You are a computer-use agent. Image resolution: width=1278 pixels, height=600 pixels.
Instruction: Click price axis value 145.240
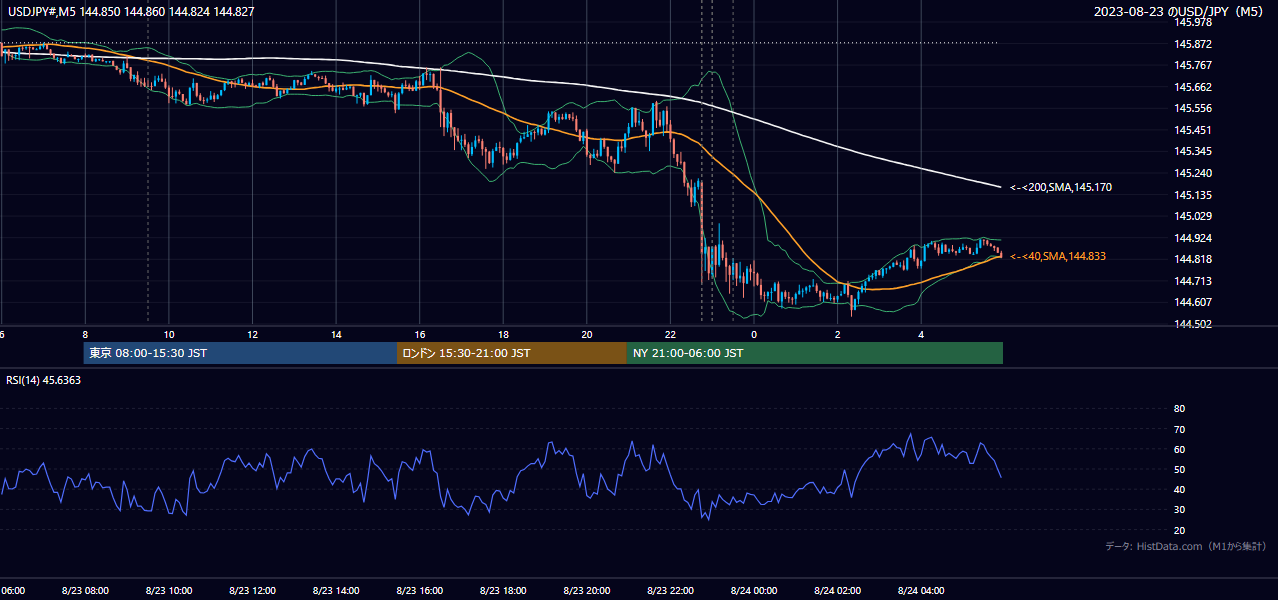click(1192, 173)
